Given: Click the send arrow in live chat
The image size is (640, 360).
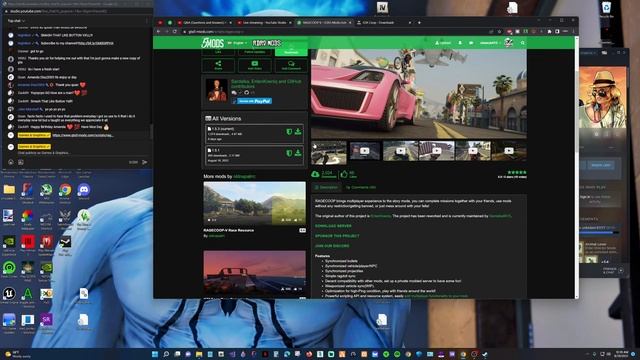Looking at the screenshot, I should coord(144,162).
